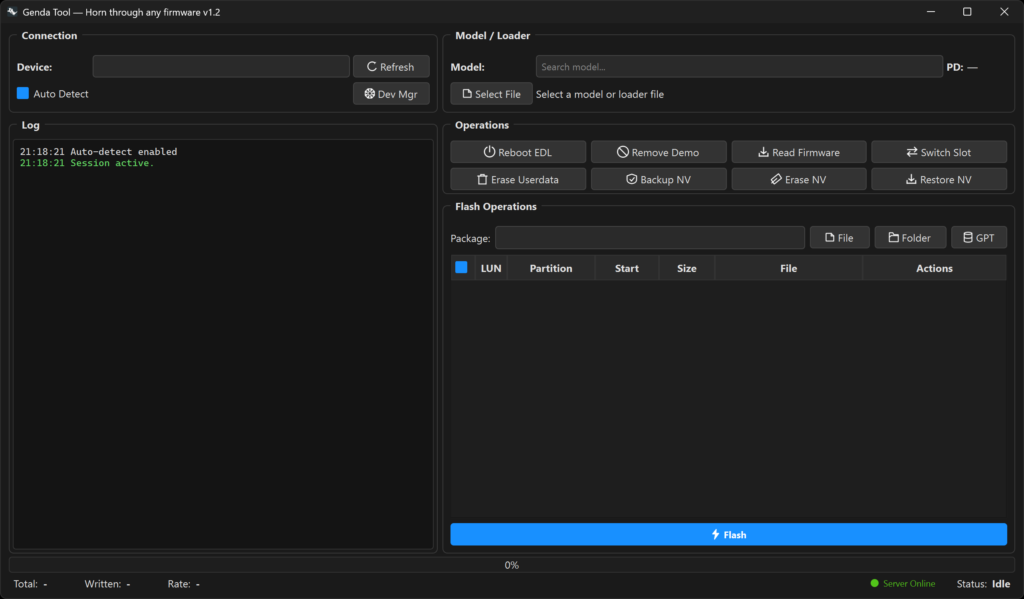The image size is (1024, 599).
Task: Click the Switch Slot button
Action: (938, 152)
